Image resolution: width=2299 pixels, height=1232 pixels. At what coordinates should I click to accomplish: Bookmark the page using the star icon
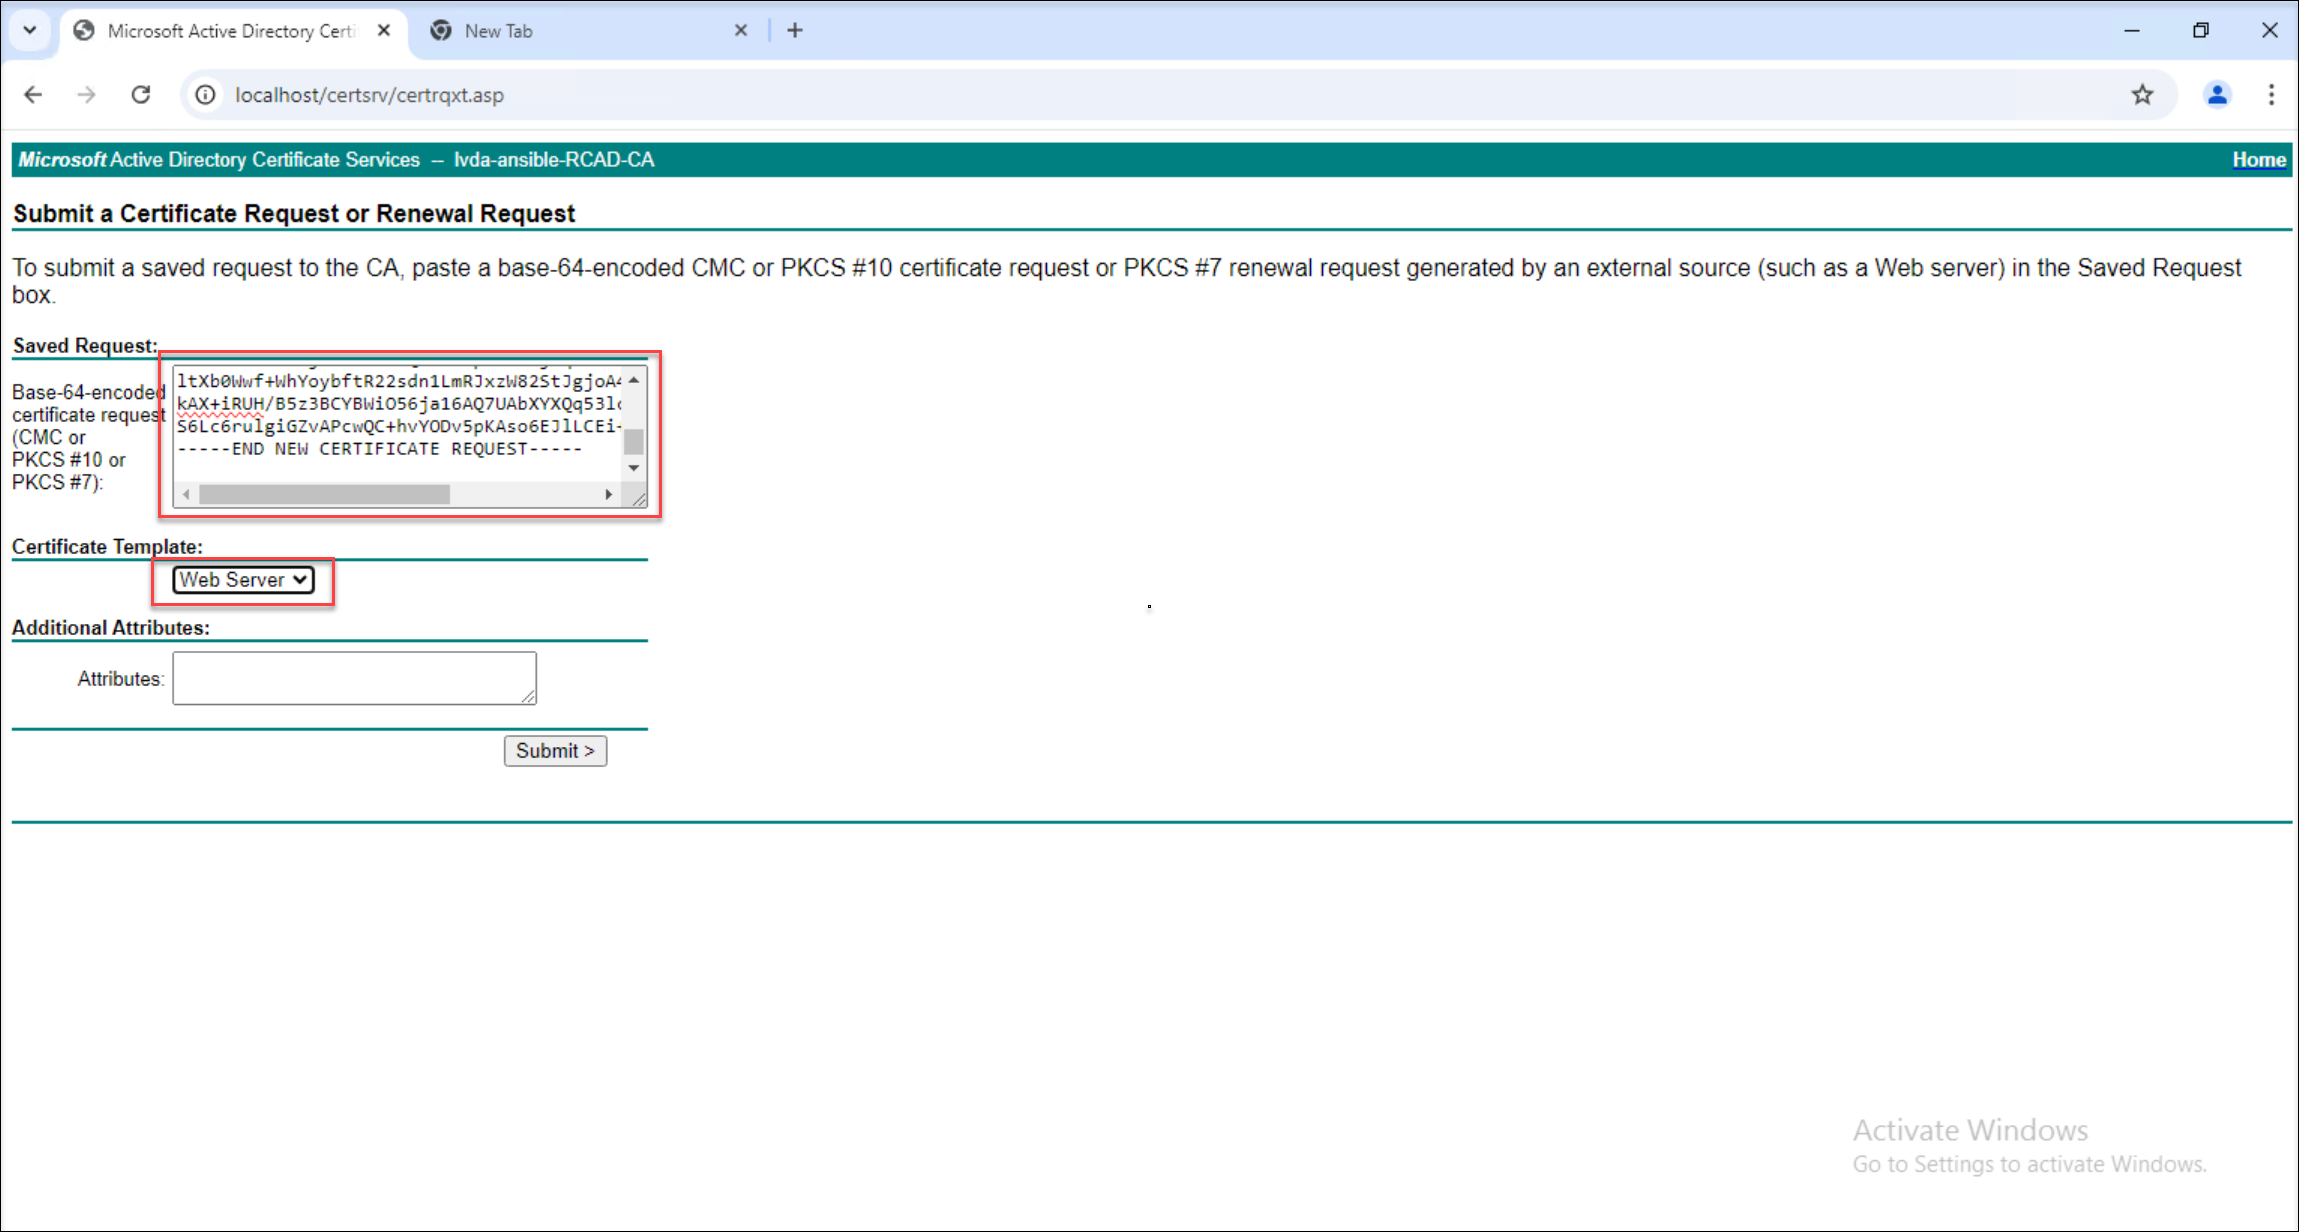pos(2142,94)
